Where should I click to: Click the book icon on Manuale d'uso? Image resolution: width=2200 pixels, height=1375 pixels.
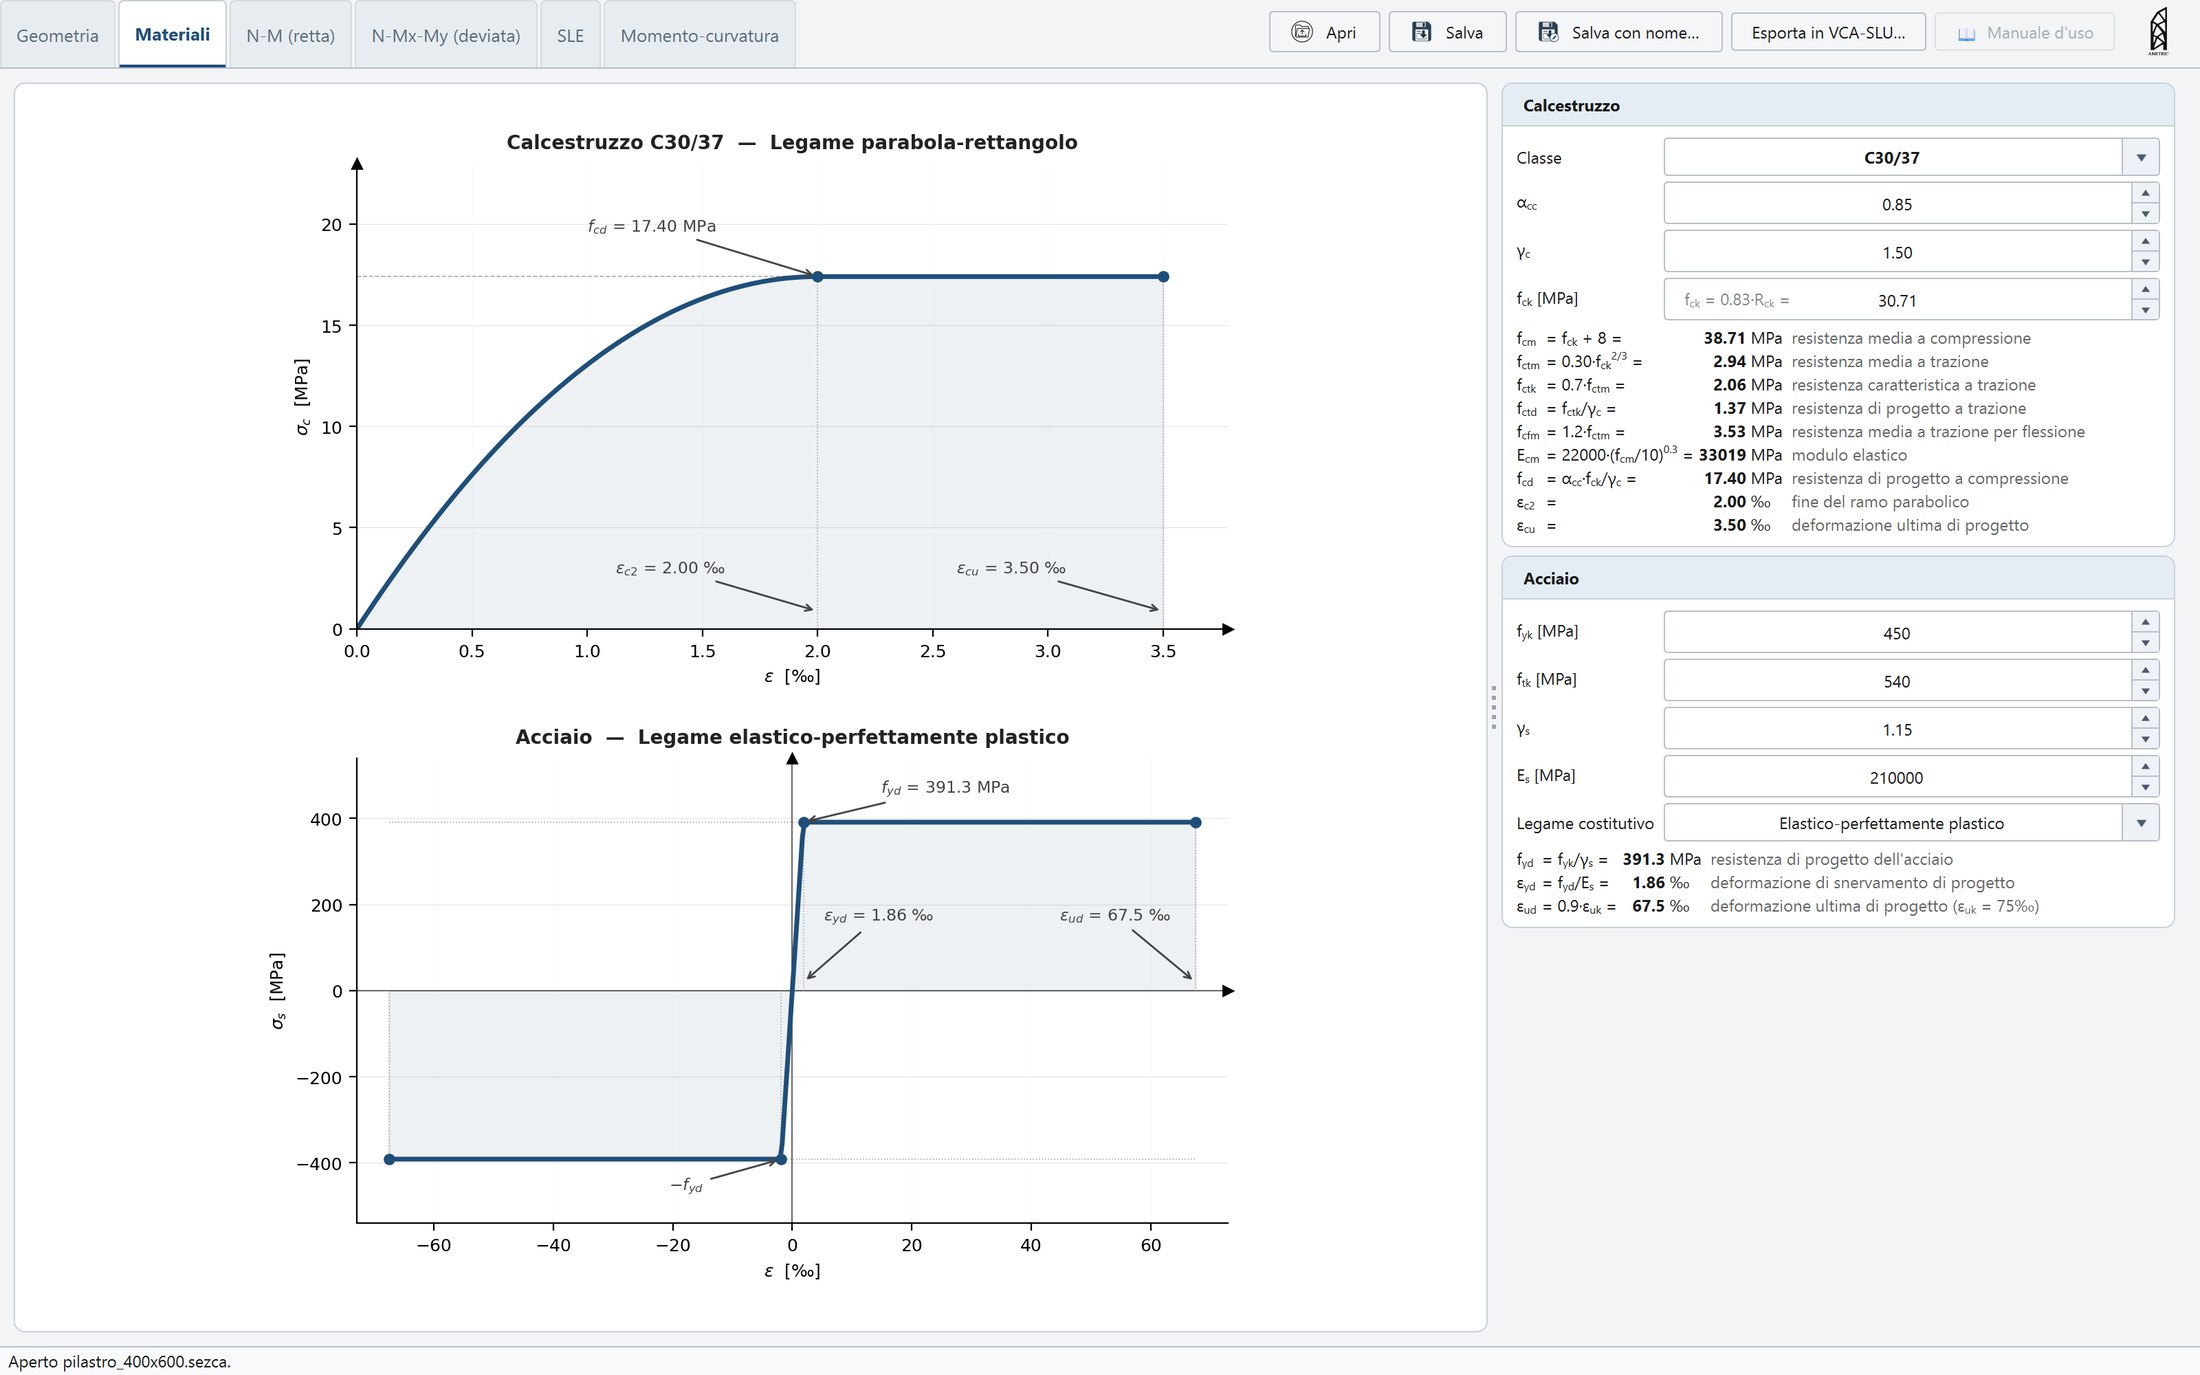(x=1966, y=34)
